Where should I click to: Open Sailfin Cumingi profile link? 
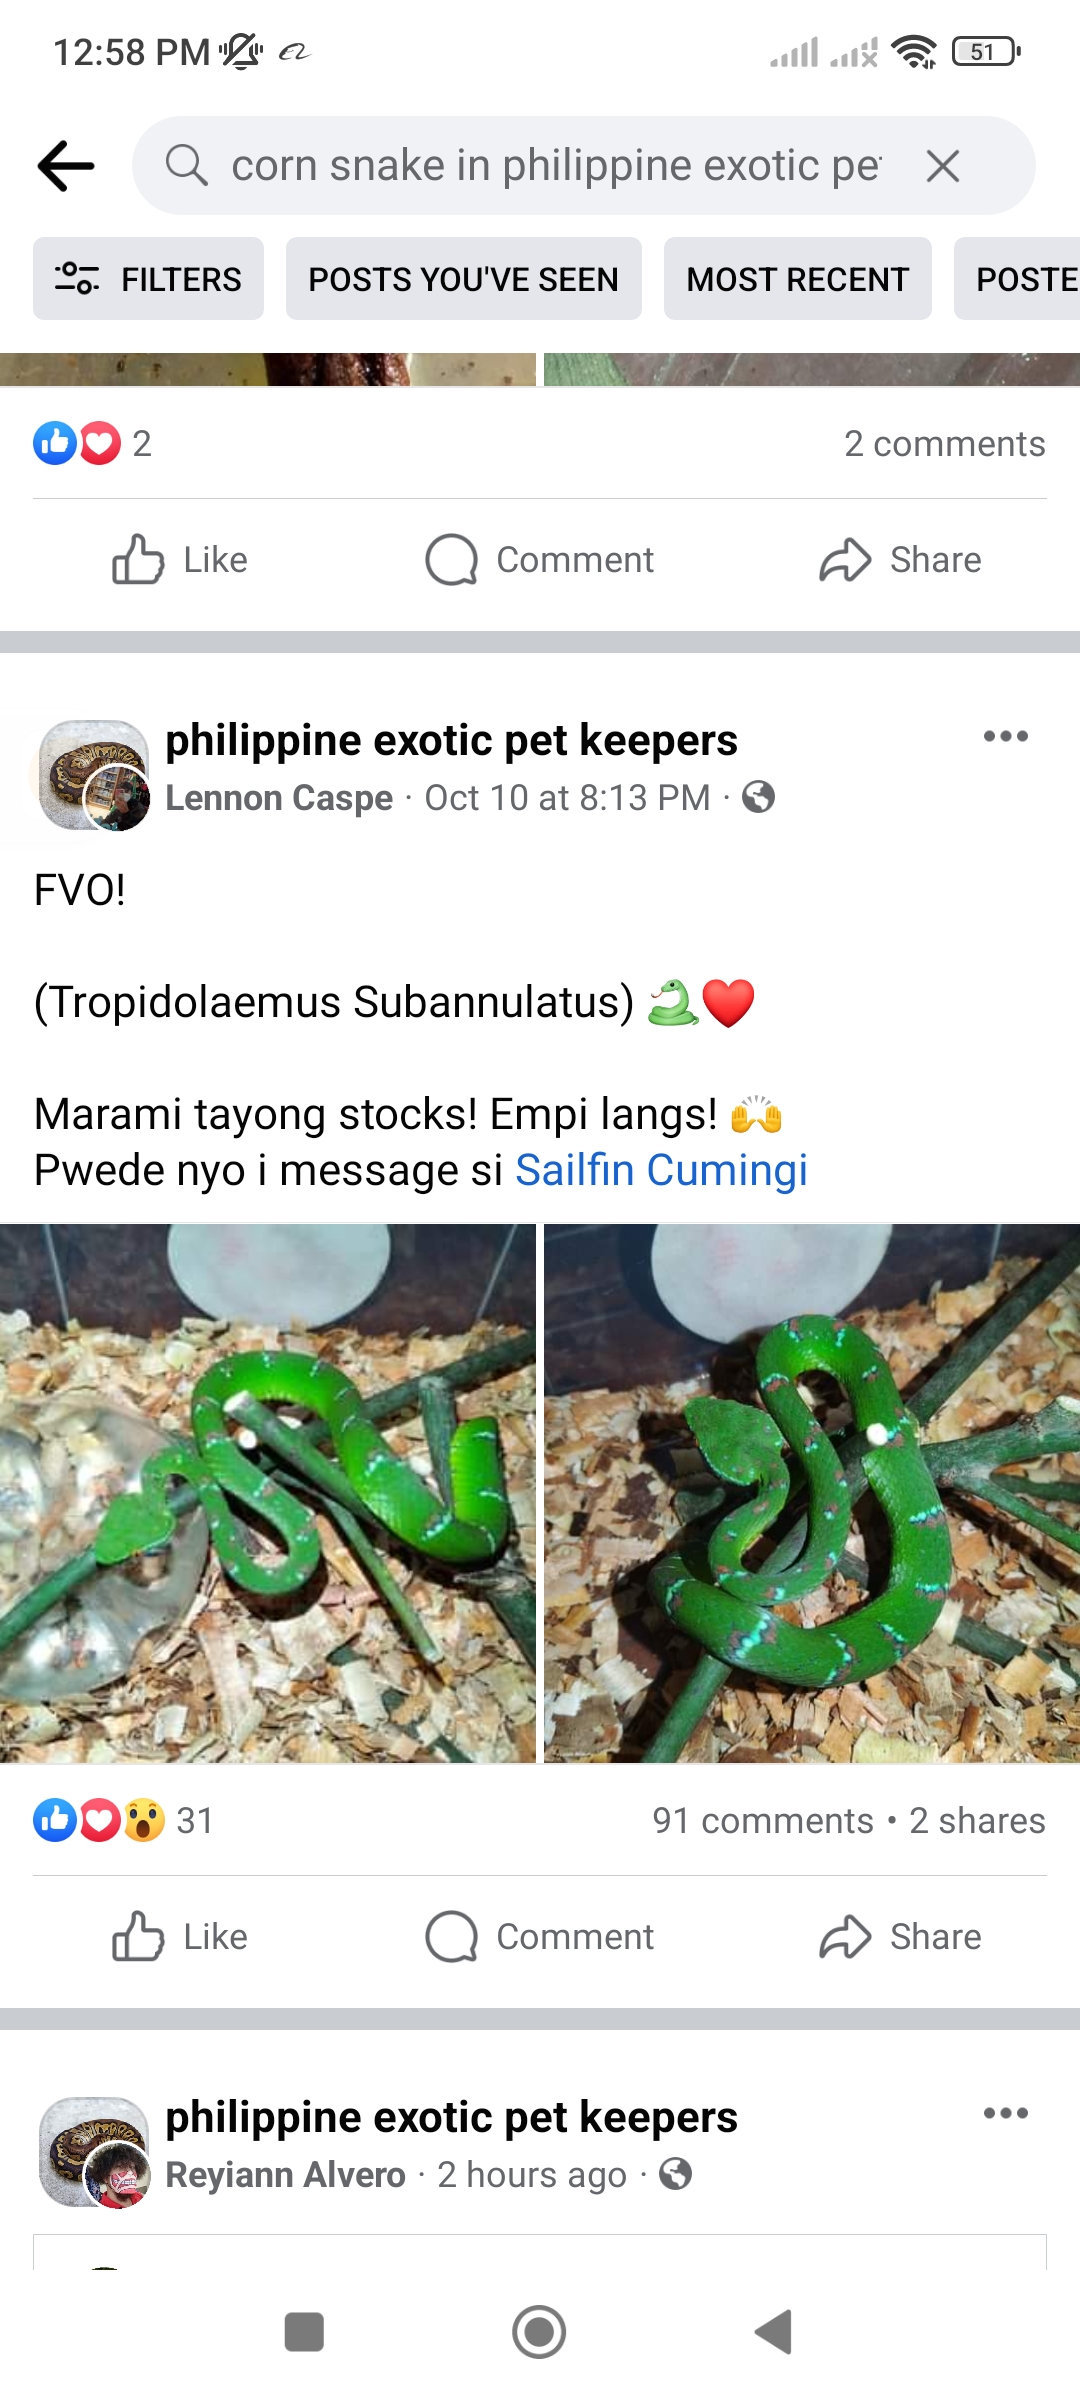[661, 1170]
